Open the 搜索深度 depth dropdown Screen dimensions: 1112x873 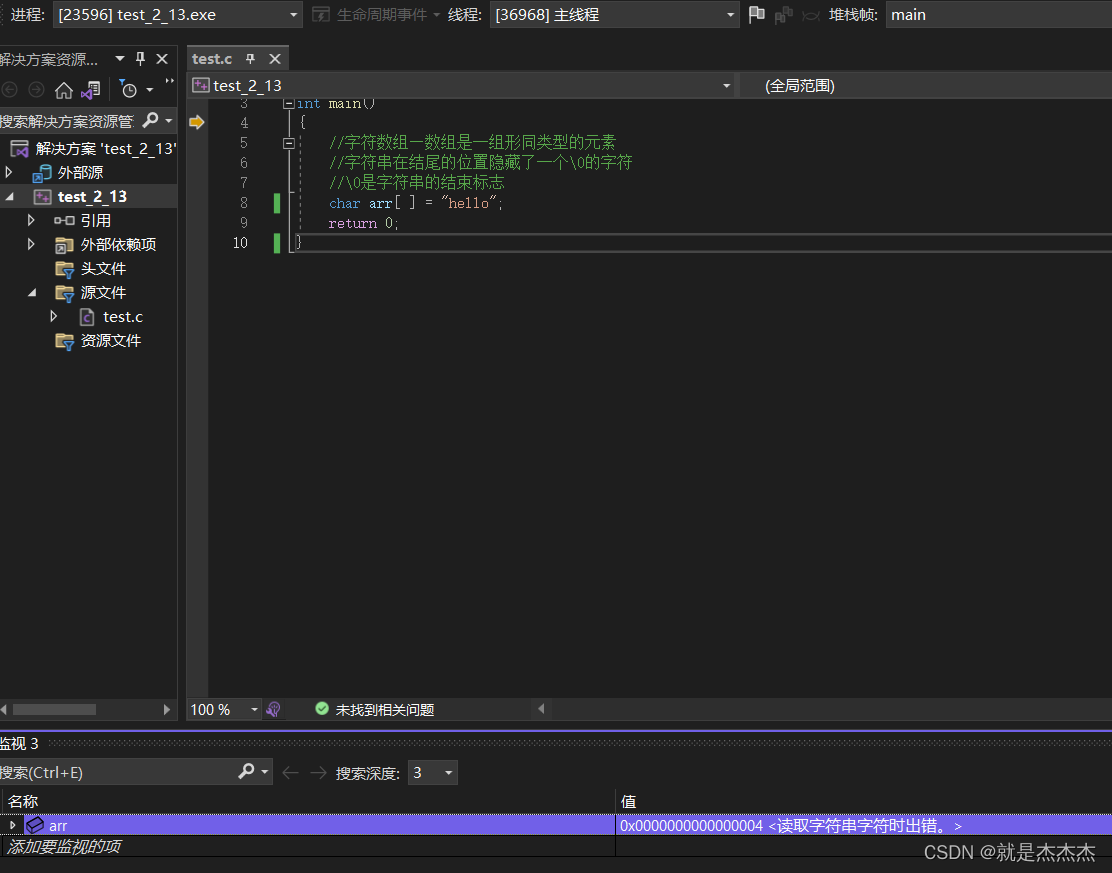click(x=433, y=773)
